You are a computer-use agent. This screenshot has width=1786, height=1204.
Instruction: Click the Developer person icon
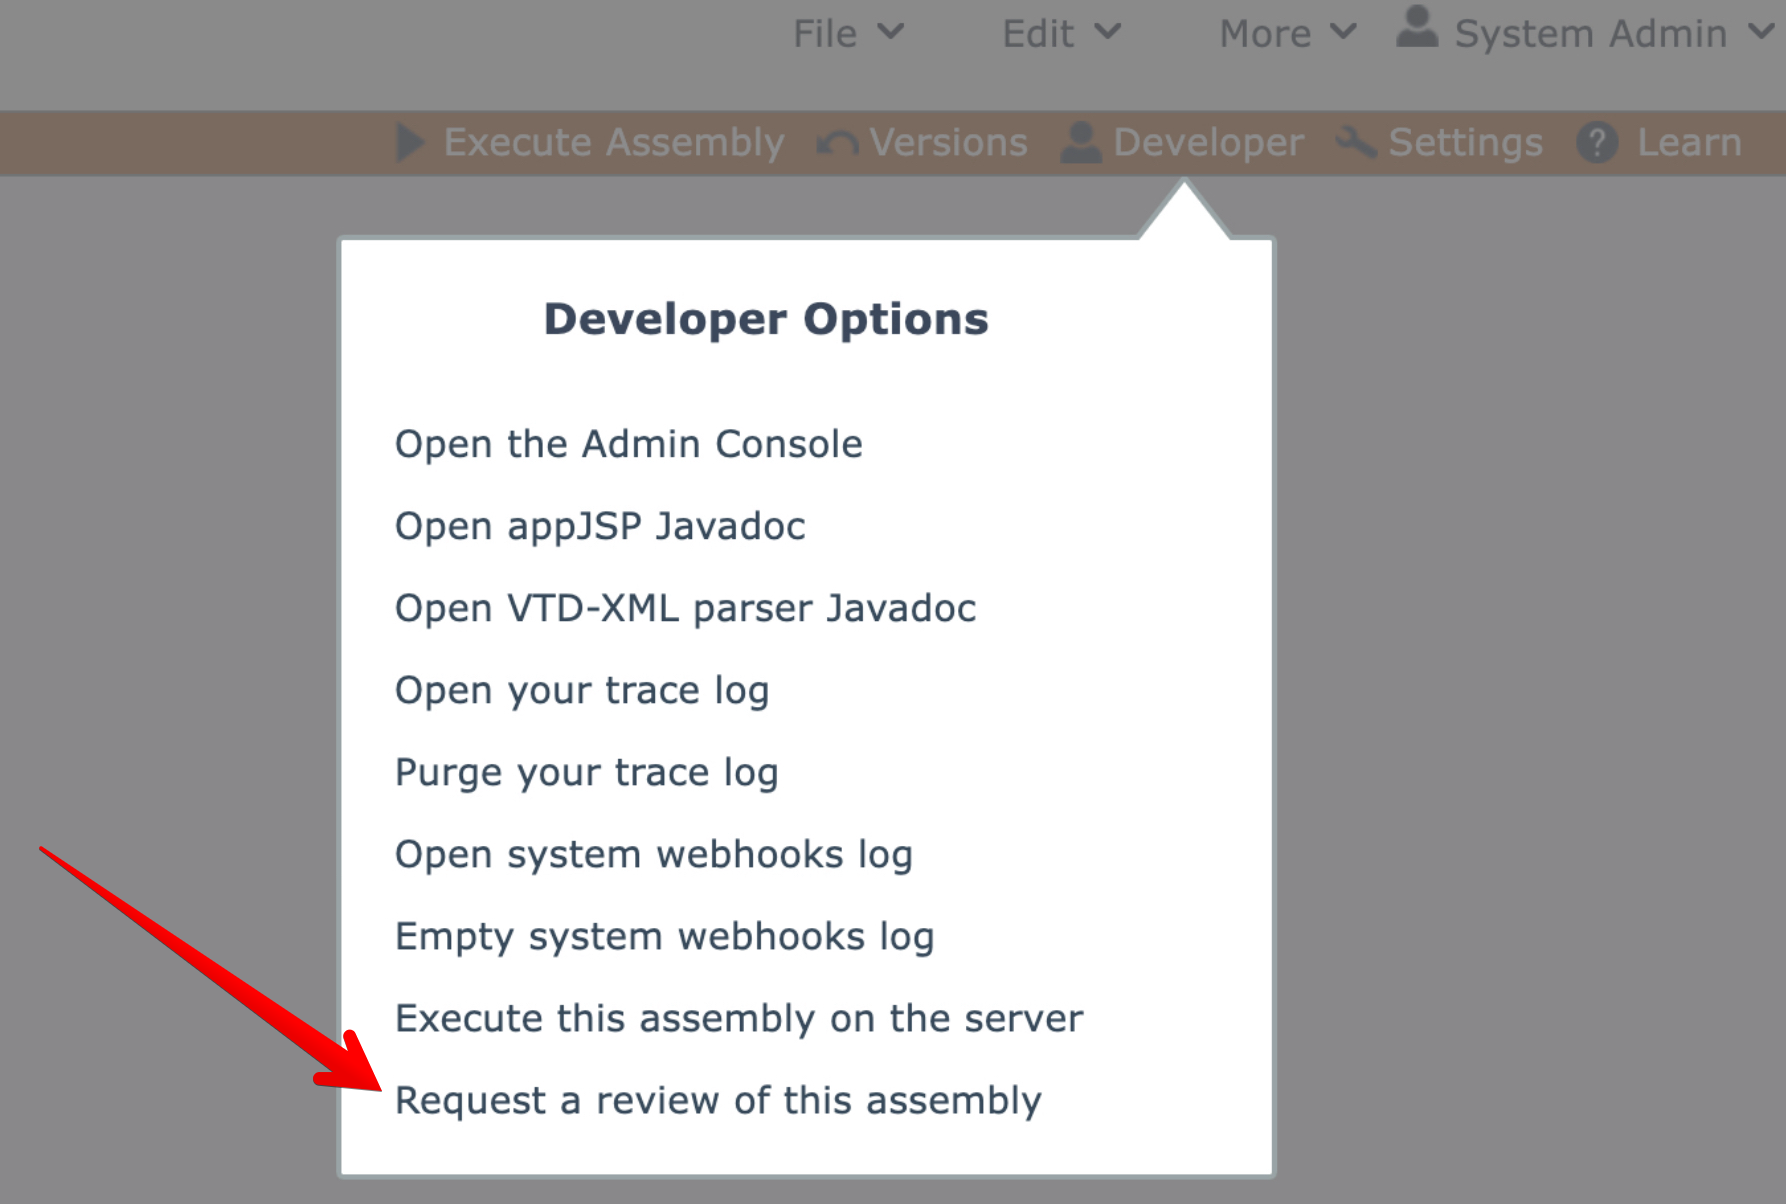pos(1081,142)
